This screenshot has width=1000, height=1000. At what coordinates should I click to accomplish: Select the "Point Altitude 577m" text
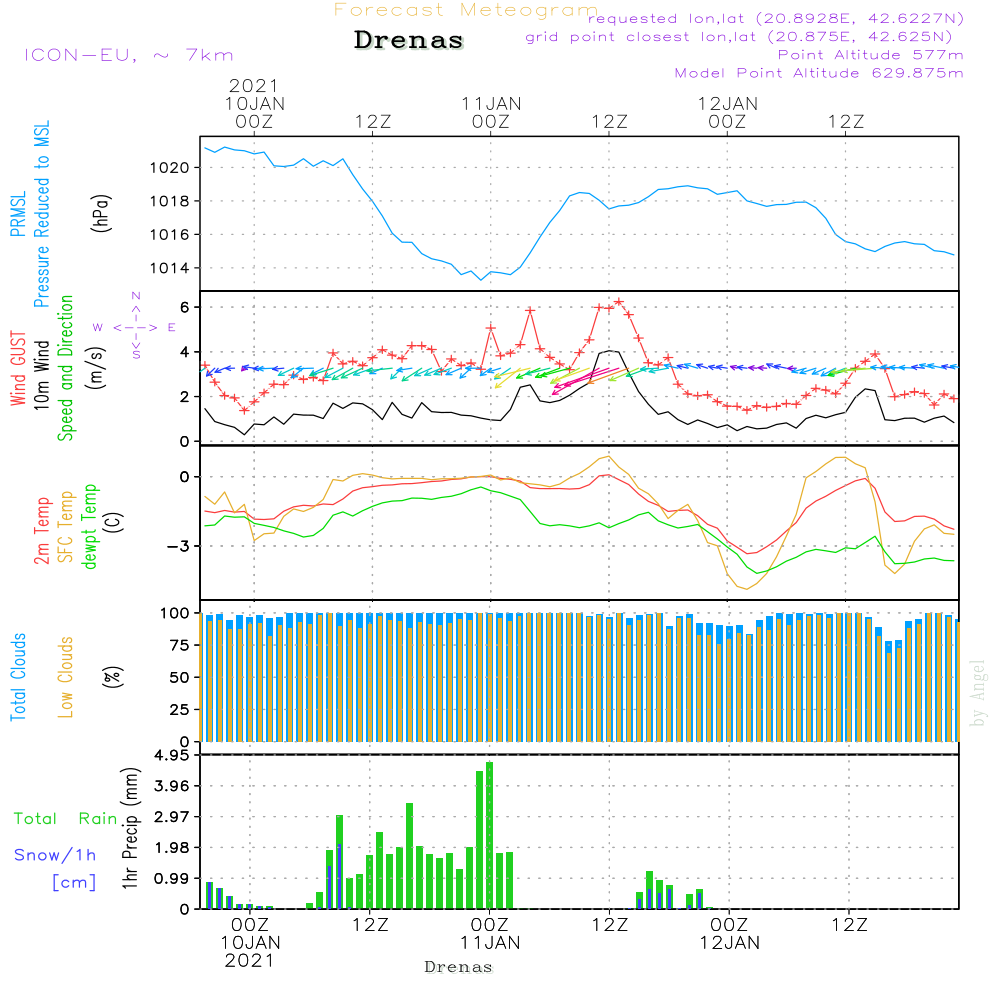(871, 55)
